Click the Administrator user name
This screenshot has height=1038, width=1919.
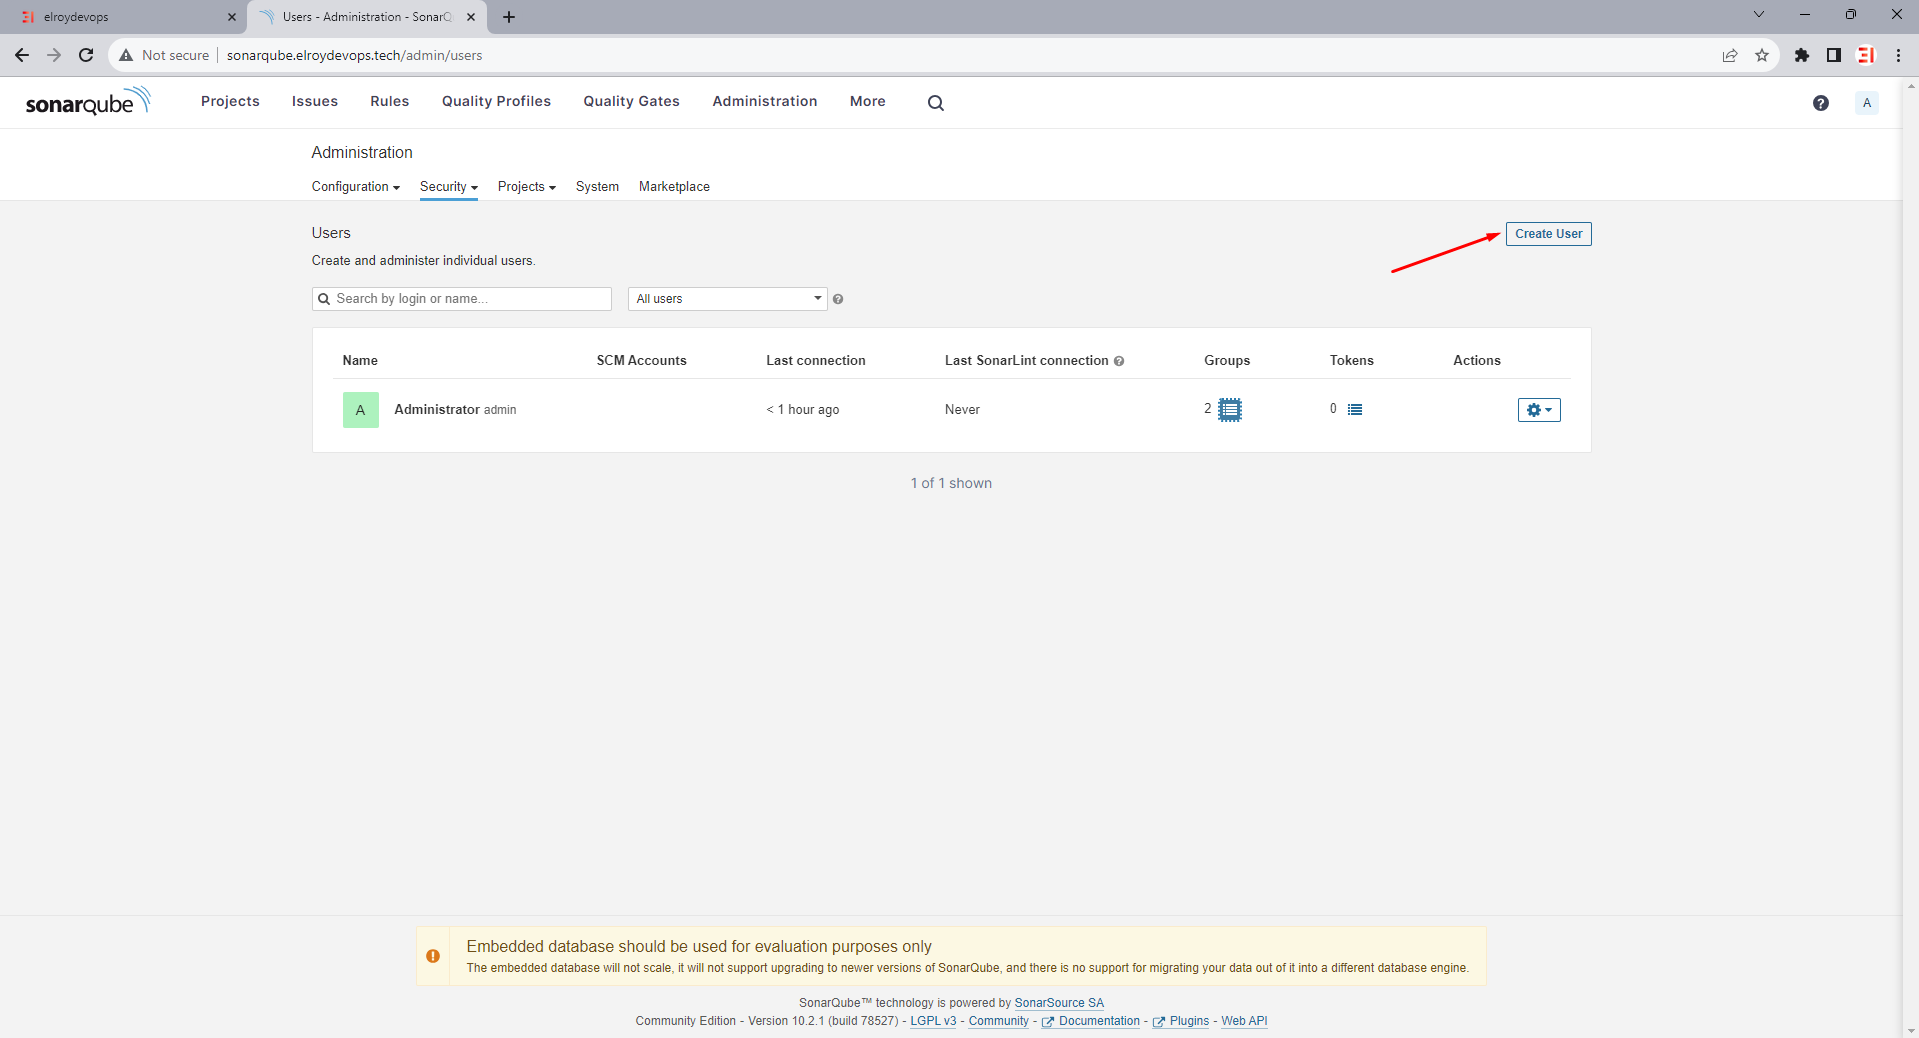point(436,410)
